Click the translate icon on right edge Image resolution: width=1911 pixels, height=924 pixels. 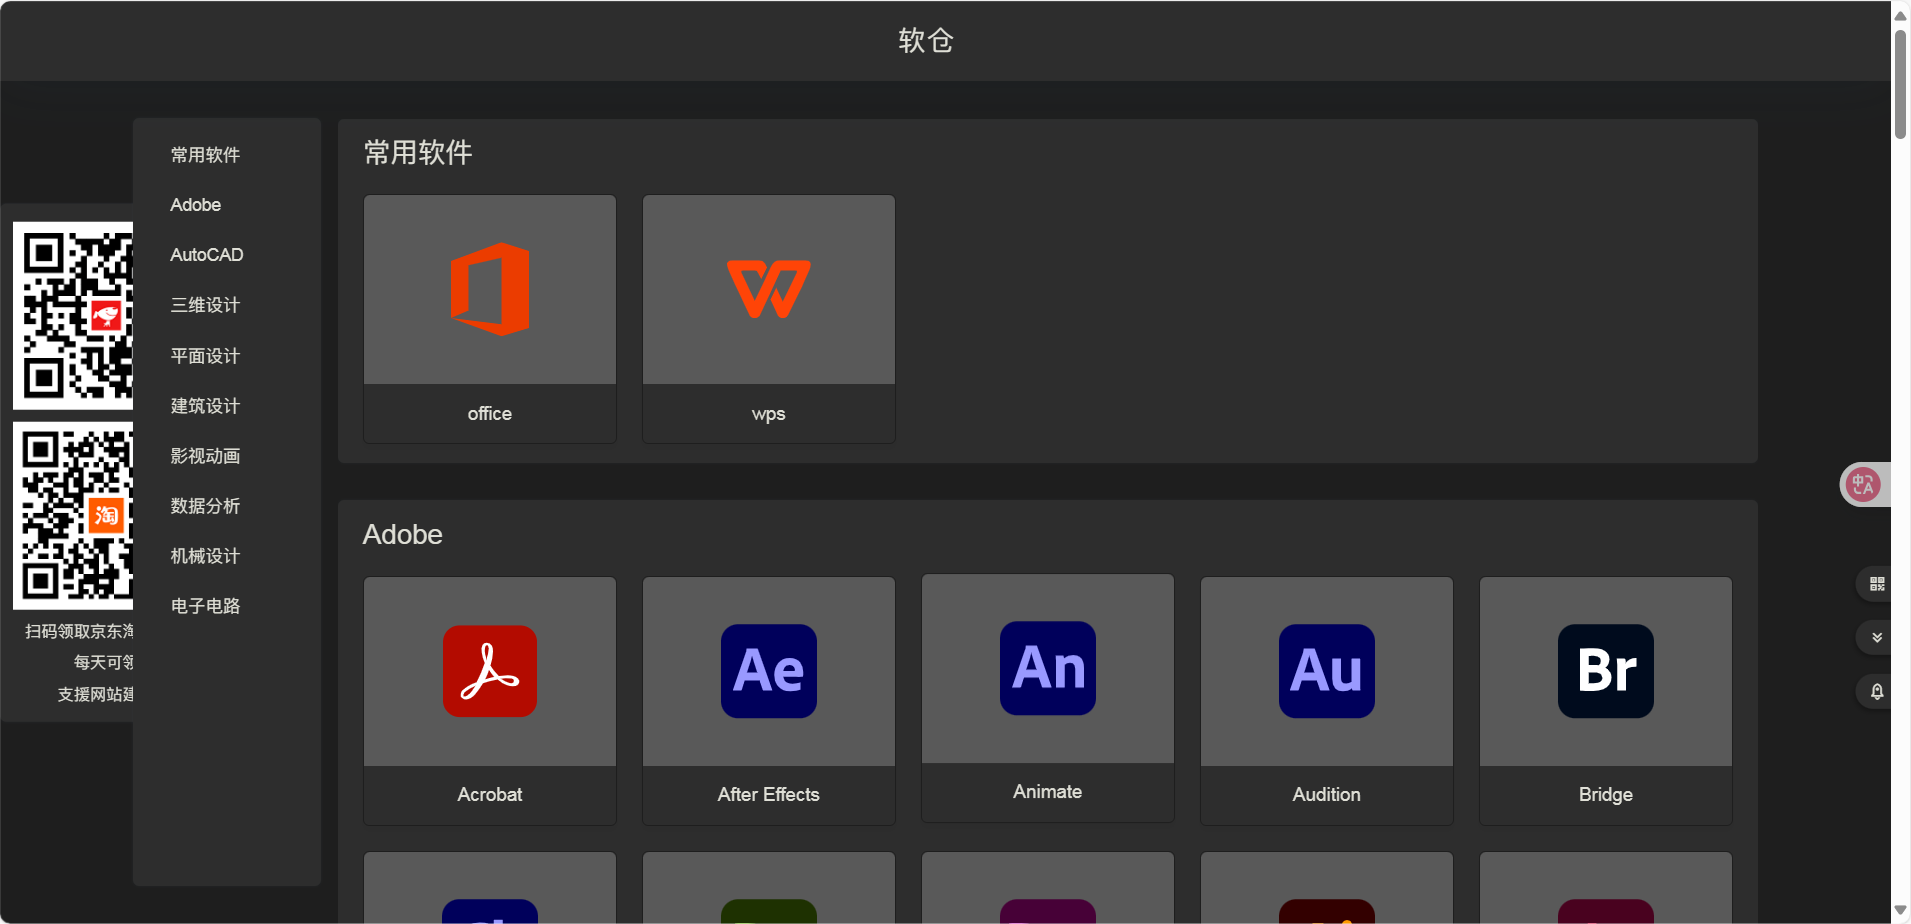pyautogui.click(x=1862, y=485)
